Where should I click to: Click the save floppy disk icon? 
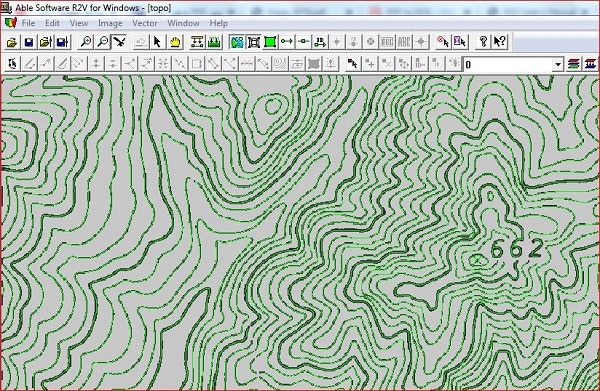pyautogui.click(x=29, y=42)
